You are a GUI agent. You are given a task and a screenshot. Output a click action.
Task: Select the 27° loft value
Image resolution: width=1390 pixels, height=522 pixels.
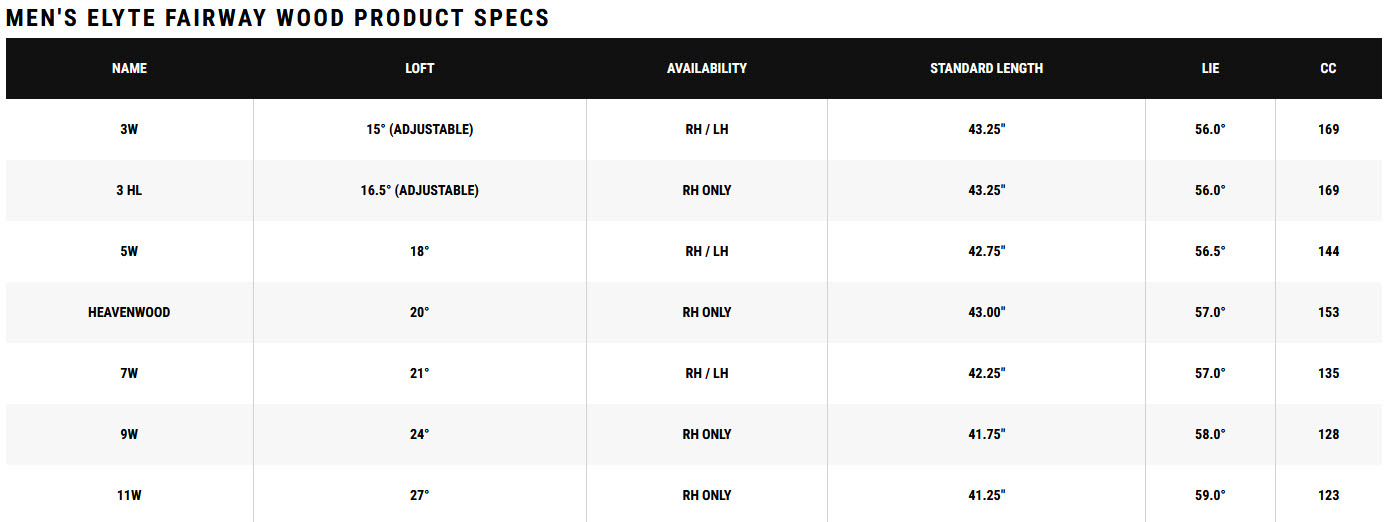pos(420,496)
